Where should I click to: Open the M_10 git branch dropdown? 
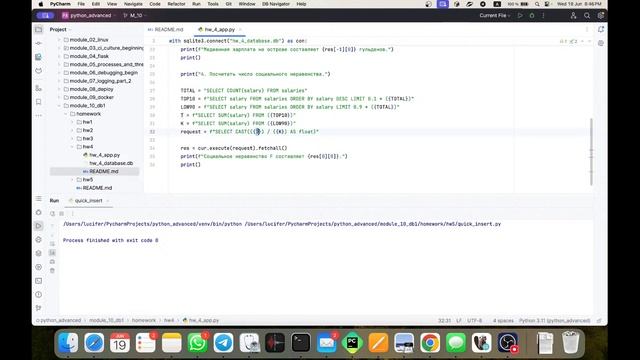(x=135, y=16)
